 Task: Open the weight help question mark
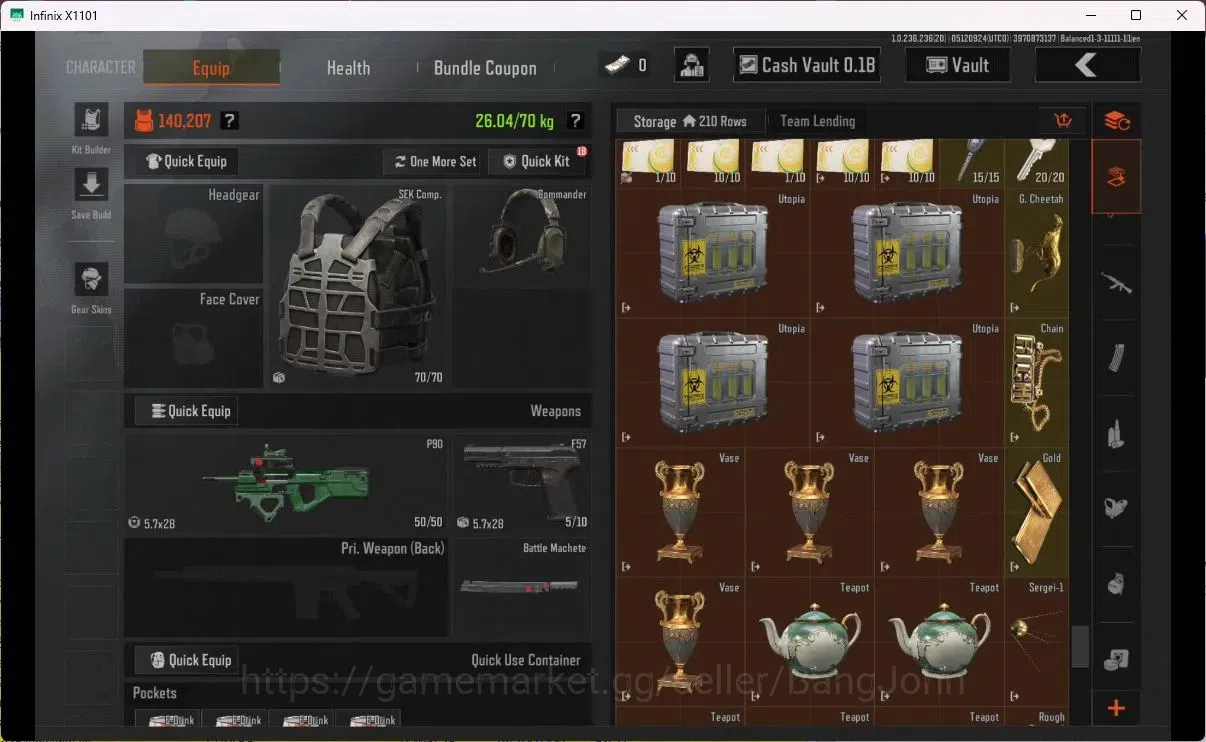(575, 121)
